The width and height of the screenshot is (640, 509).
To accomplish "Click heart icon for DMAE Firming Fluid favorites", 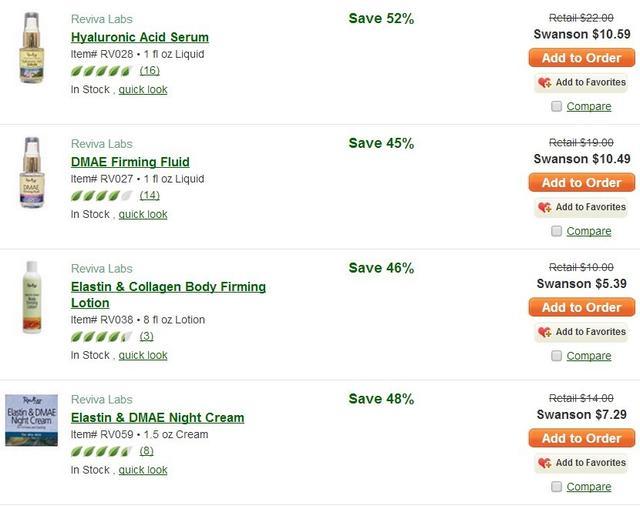I will click(x=544, y=207).
